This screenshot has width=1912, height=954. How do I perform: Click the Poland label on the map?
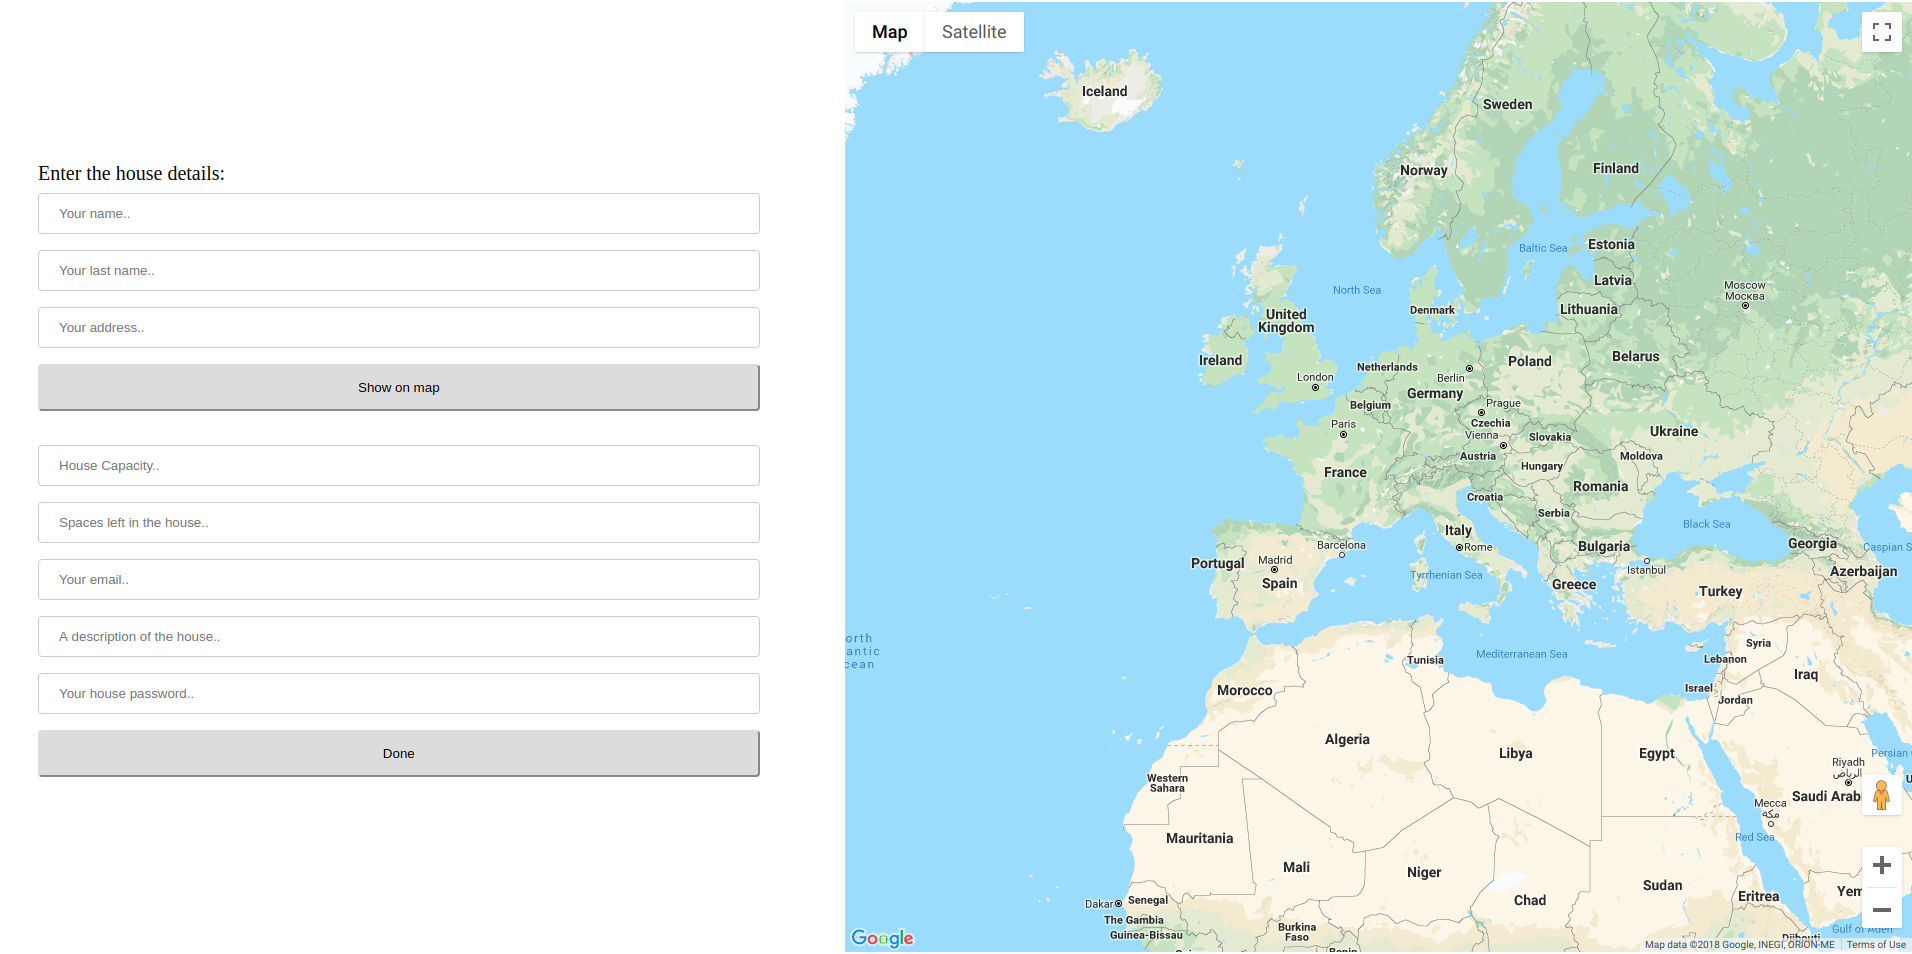point(1529,361)
